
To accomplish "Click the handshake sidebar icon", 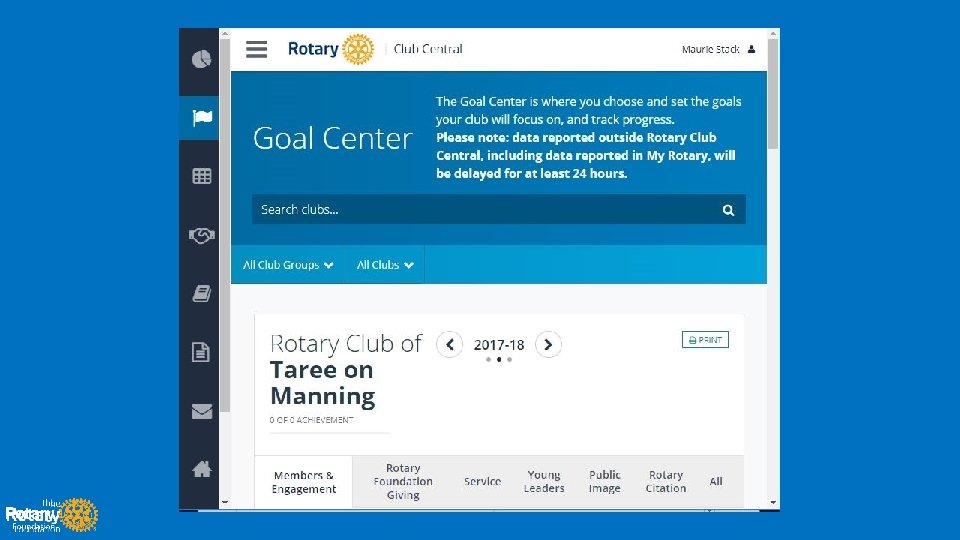I will [x=202, y=235].
